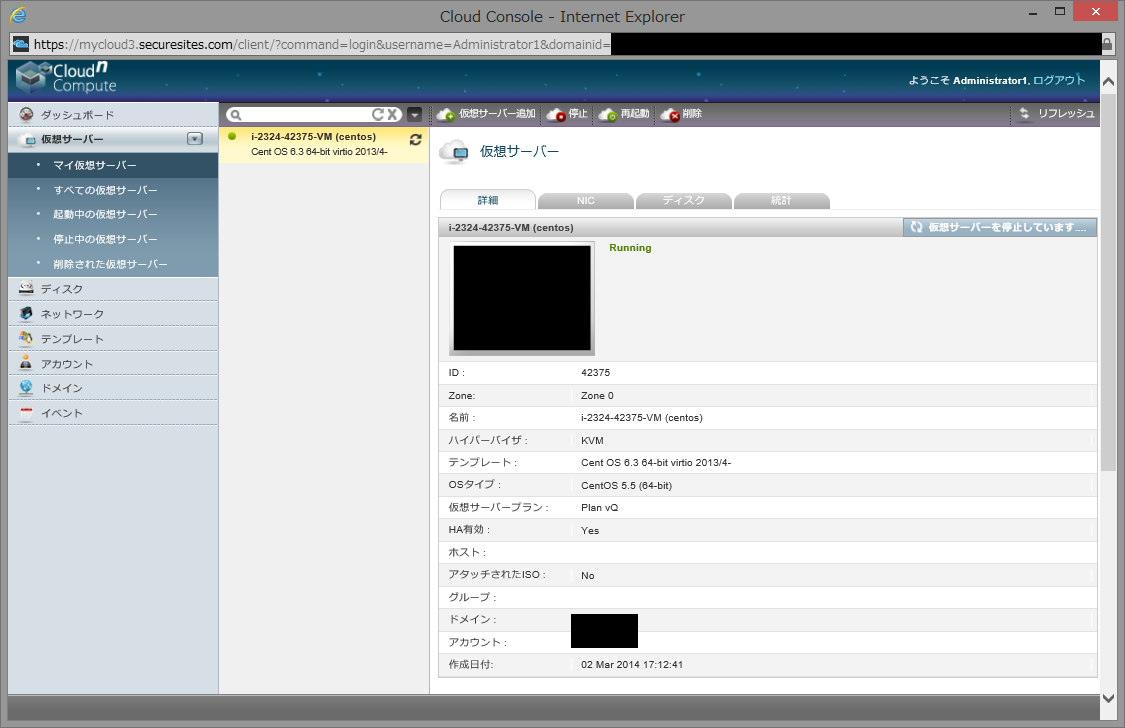Image resolution: width=1125 pixels, height=728 pixels.
Task: Select 停止中の仮想サーバー in the sidebar
Action: click(x=105, y=240)
